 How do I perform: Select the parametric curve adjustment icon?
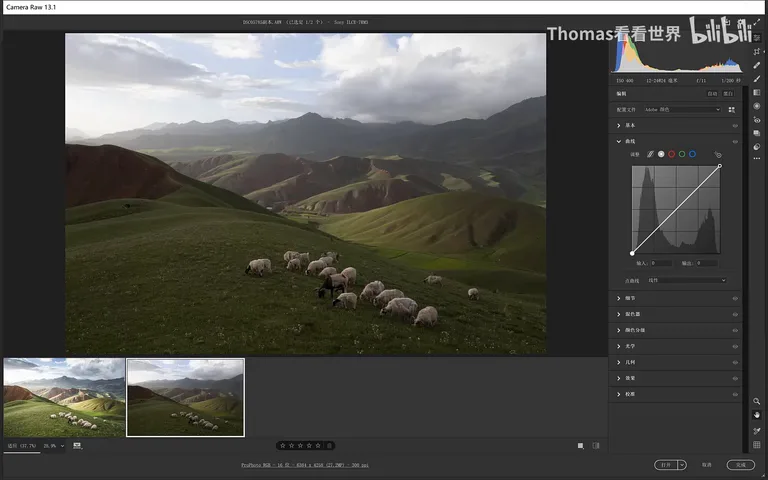pyautogui.click(x=650, y=154)
